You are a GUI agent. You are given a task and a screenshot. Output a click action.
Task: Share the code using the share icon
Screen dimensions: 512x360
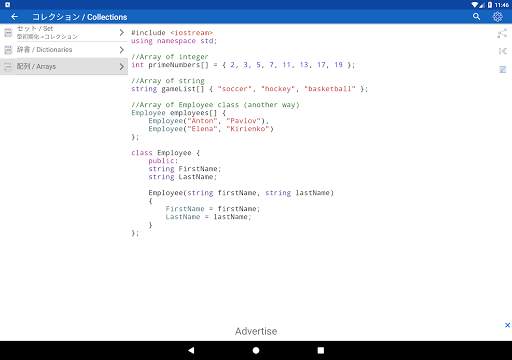point(502,33)
